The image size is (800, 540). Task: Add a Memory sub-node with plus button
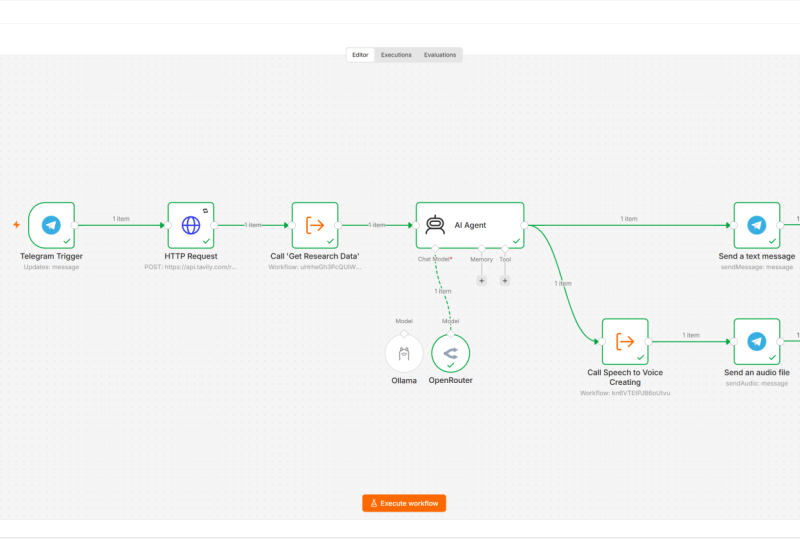click(x=482, y=281)
